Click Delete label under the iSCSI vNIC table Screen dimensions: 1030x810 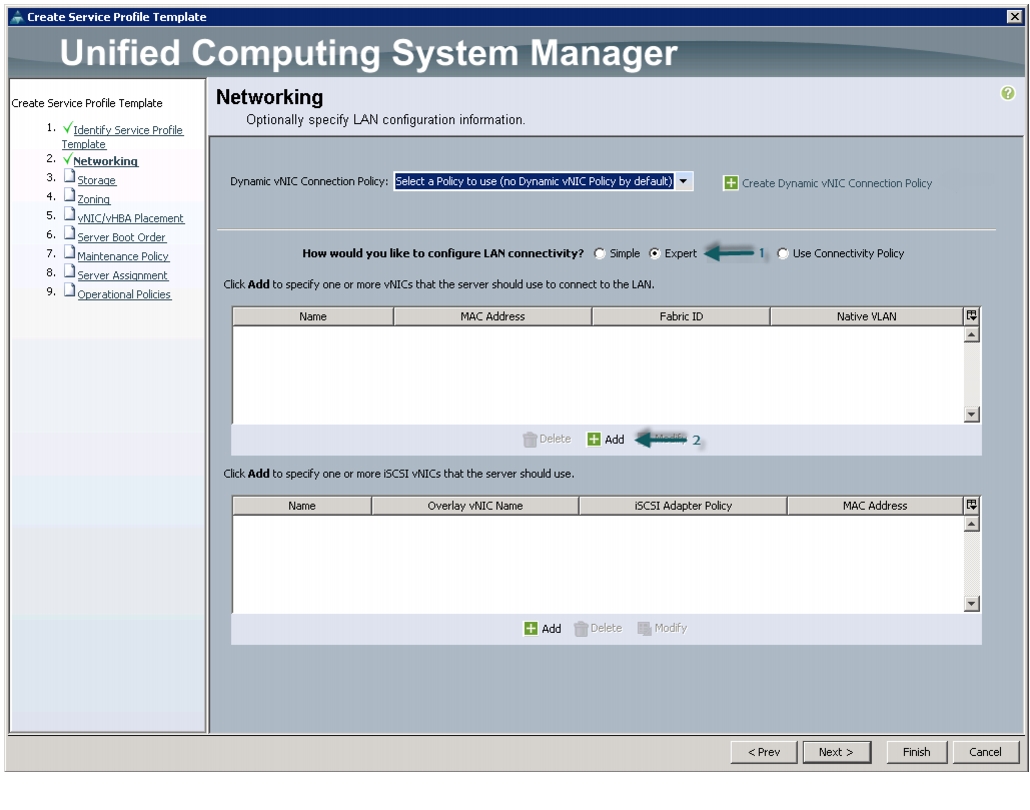coord(606,628)
